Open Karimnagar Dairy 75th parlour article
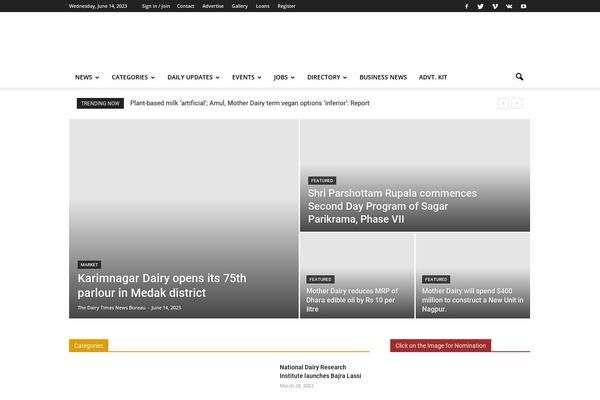Image resolution: width=600 pixels, height=400 pixels. pyautogui.click(x=162, y=285)
